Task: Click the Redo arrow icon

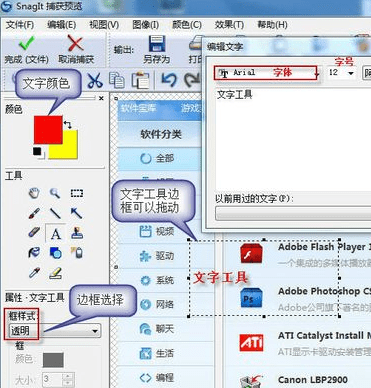Action: click(x=192, y=80)
